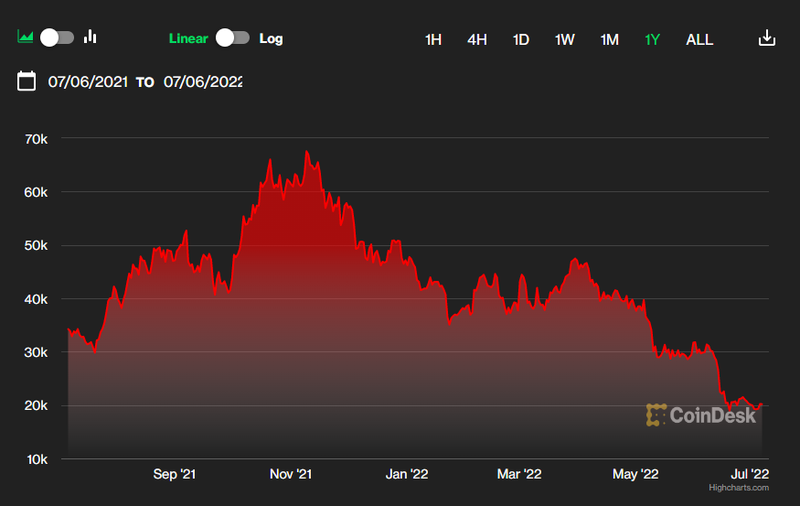Show ALL price history
This screenshot has height=506, width=800.
(x=699, y=40)
